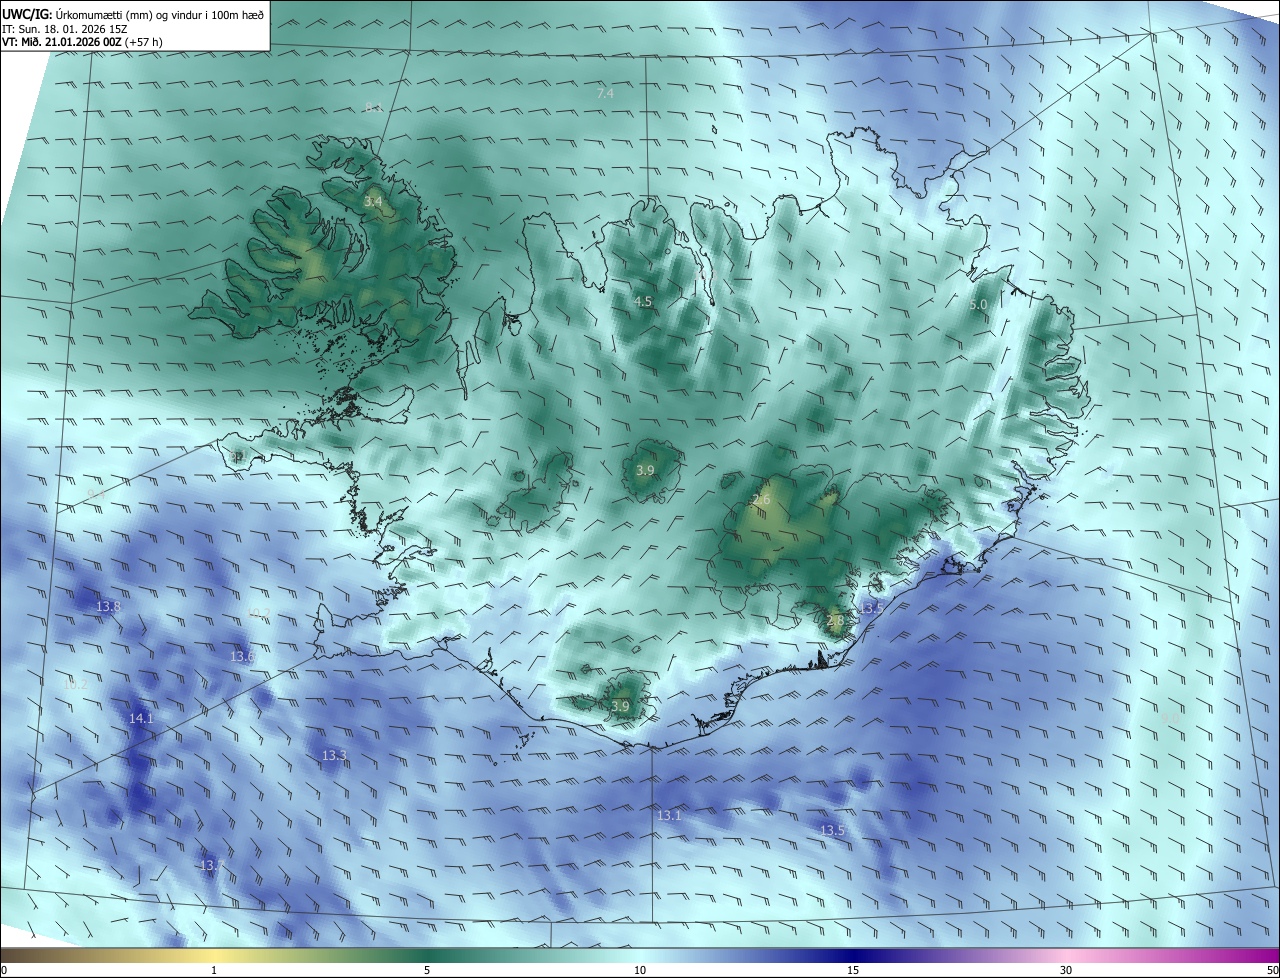
Task: Click the 4.5 value label in north Iceland
Action: tap(643, 301)
